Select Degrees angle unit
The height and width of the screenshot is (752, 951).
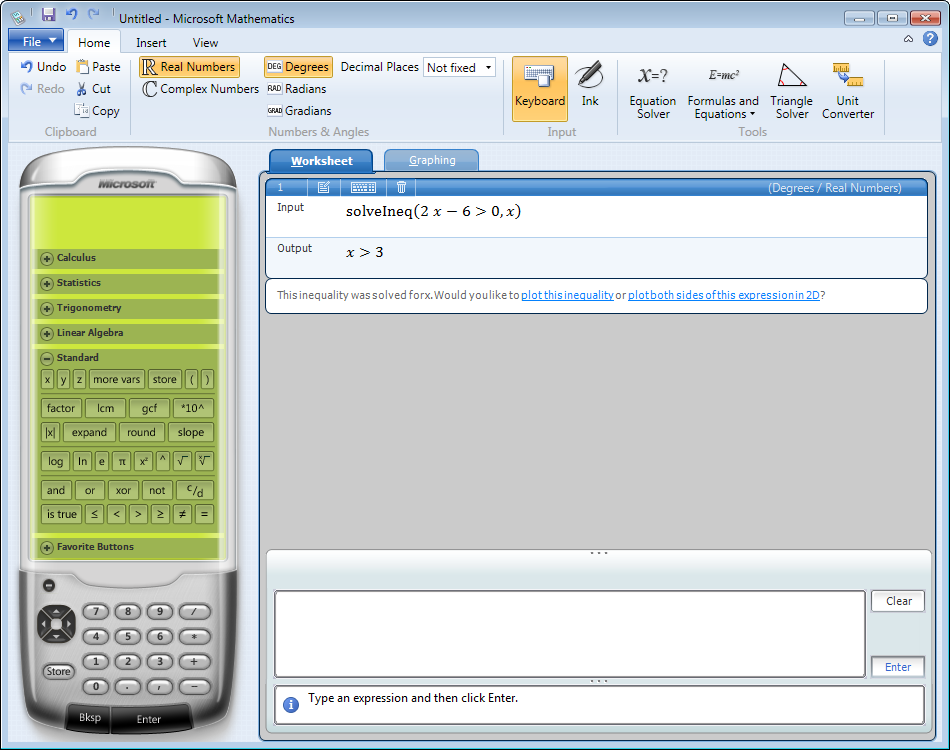tap(298, 67)
